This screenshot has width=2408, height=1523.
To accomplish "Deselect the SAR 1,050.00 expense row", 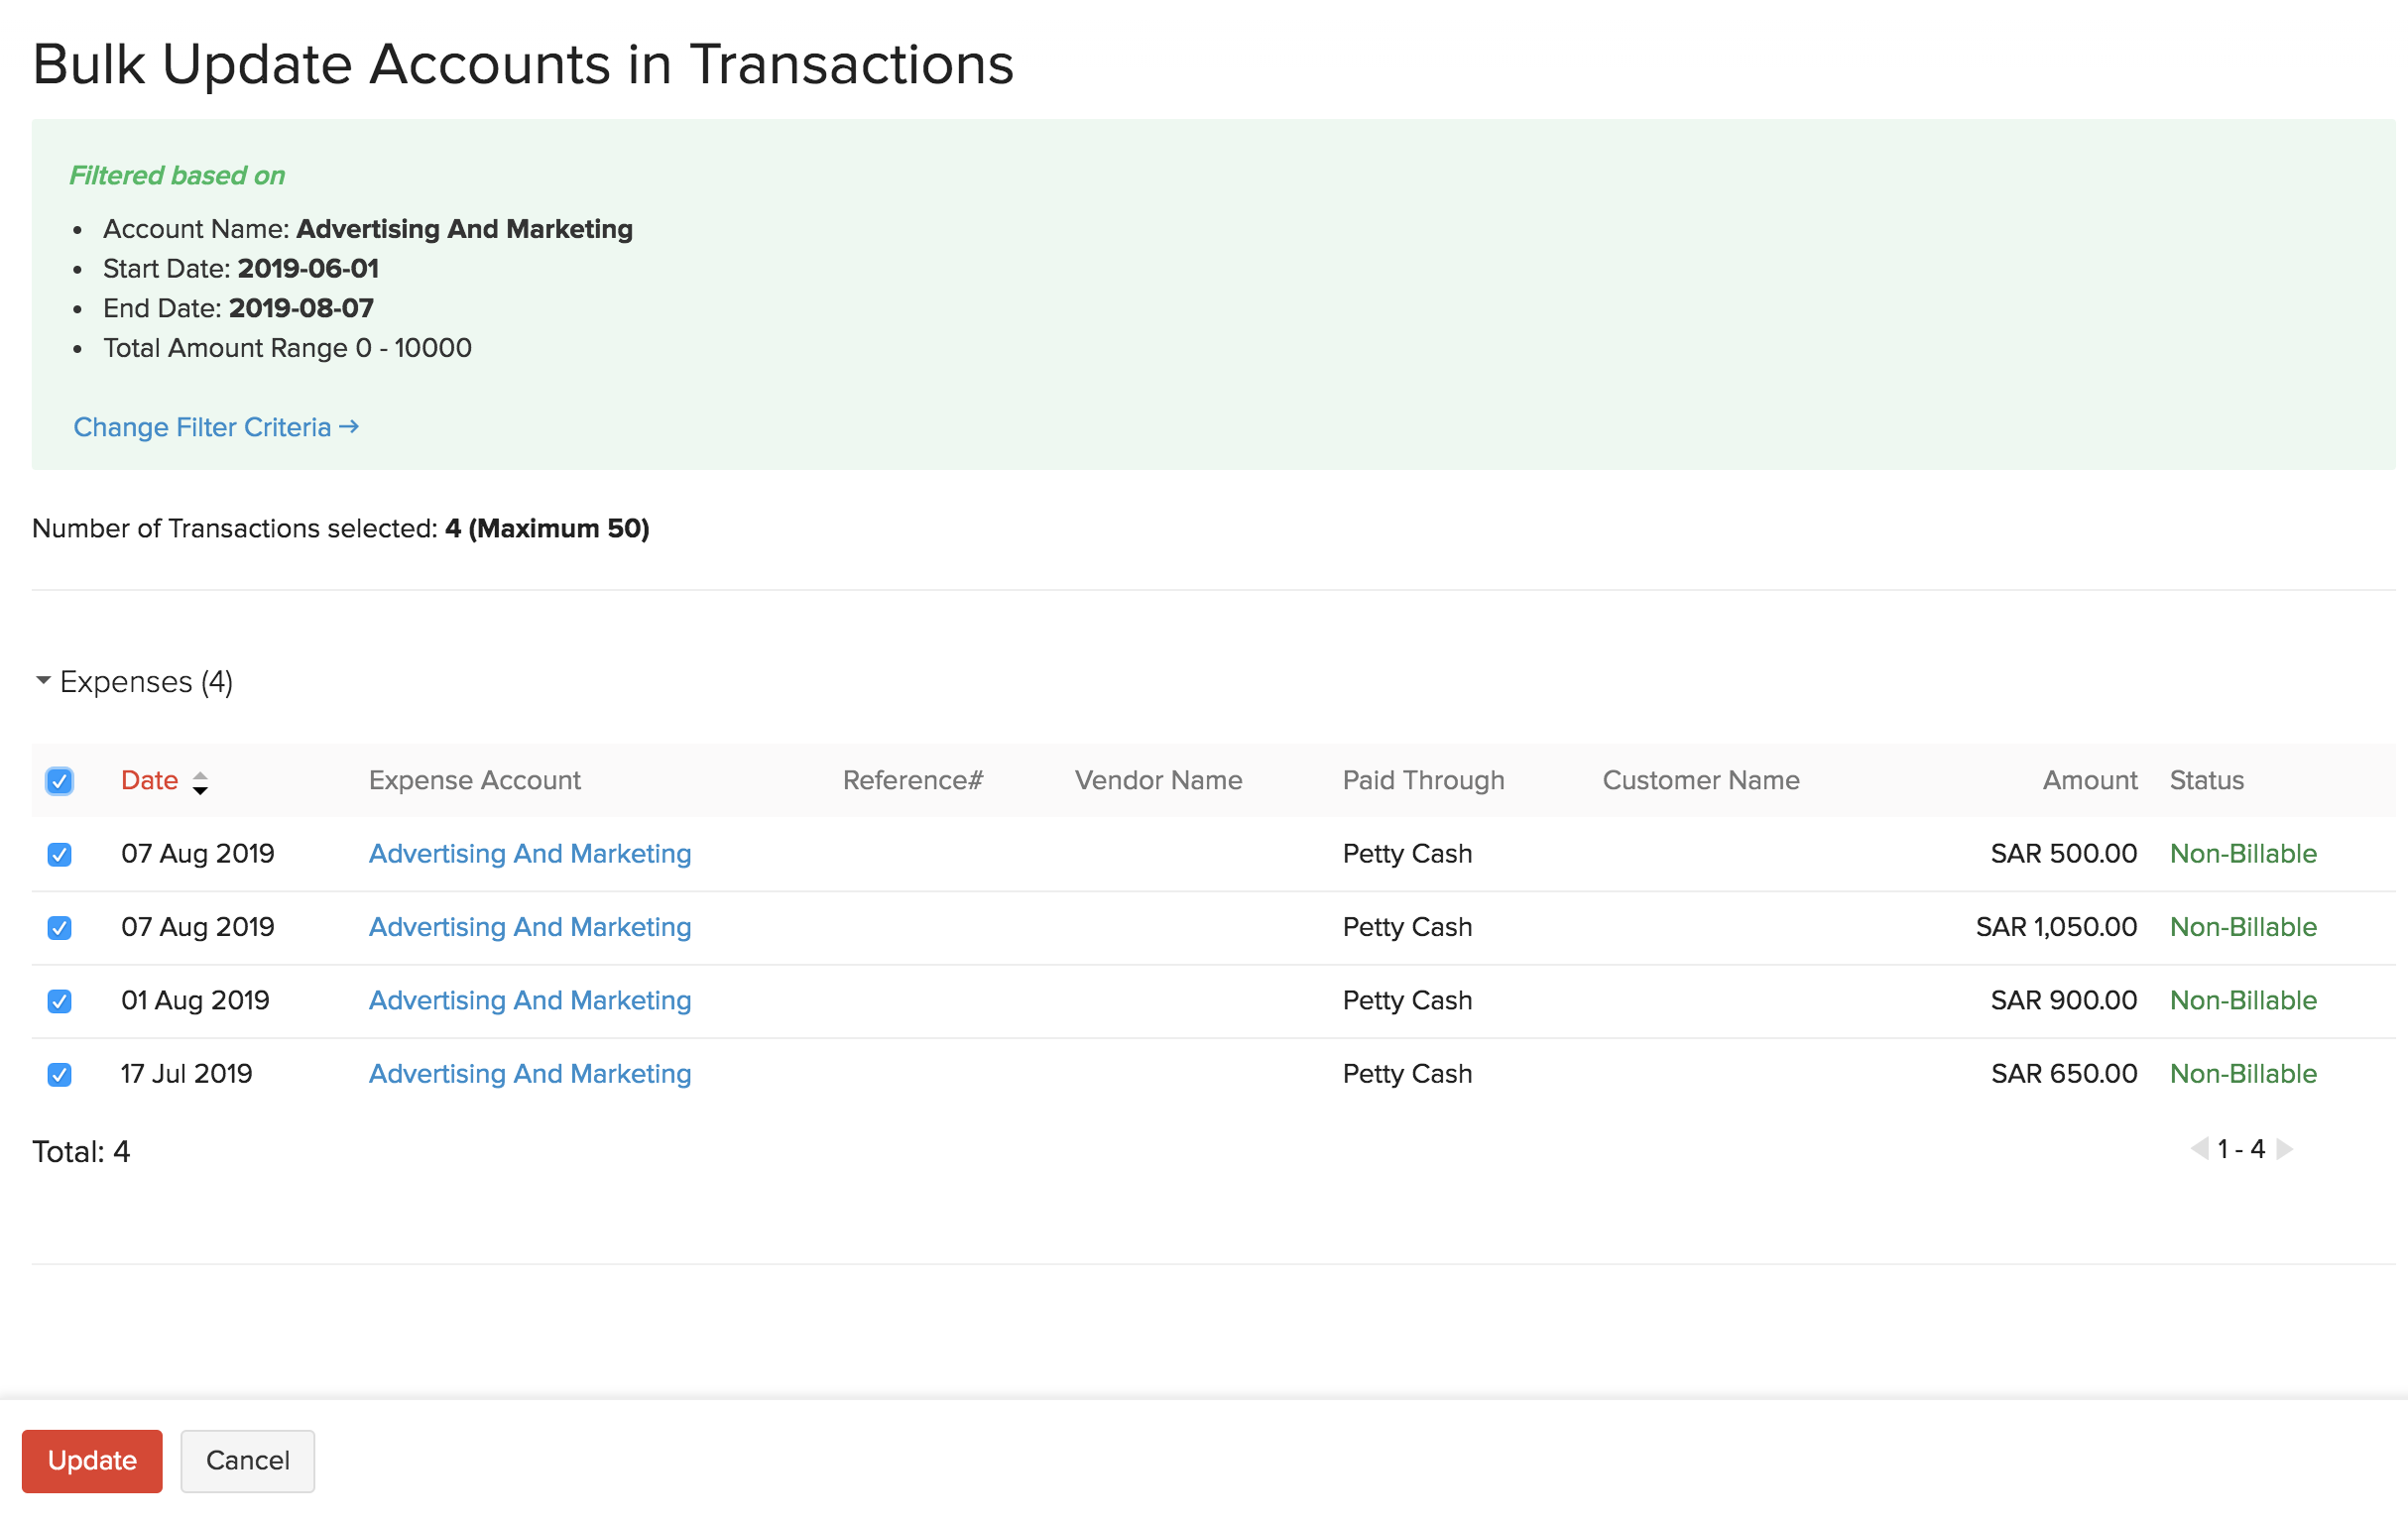I will click(x=60, y=927).
